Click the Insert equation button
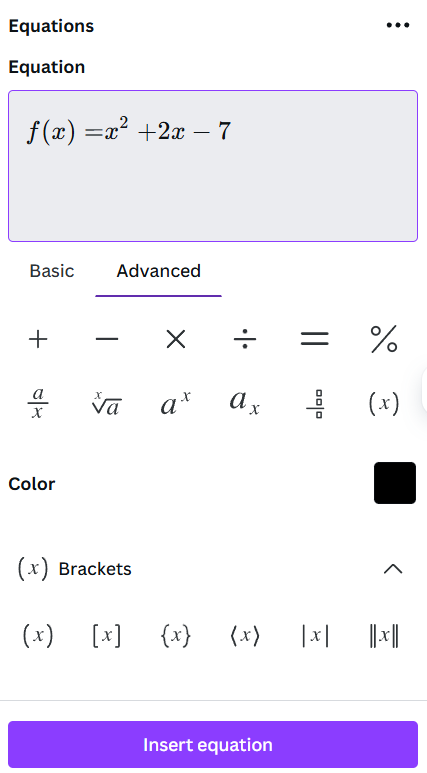This screenshot has width=427, height=773. 213,744
